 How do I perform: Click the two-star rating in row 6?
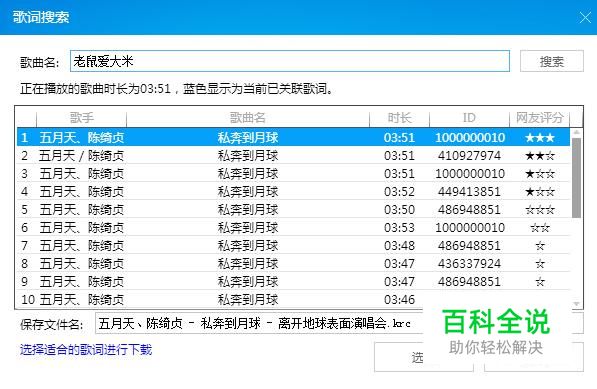point(540,228)
